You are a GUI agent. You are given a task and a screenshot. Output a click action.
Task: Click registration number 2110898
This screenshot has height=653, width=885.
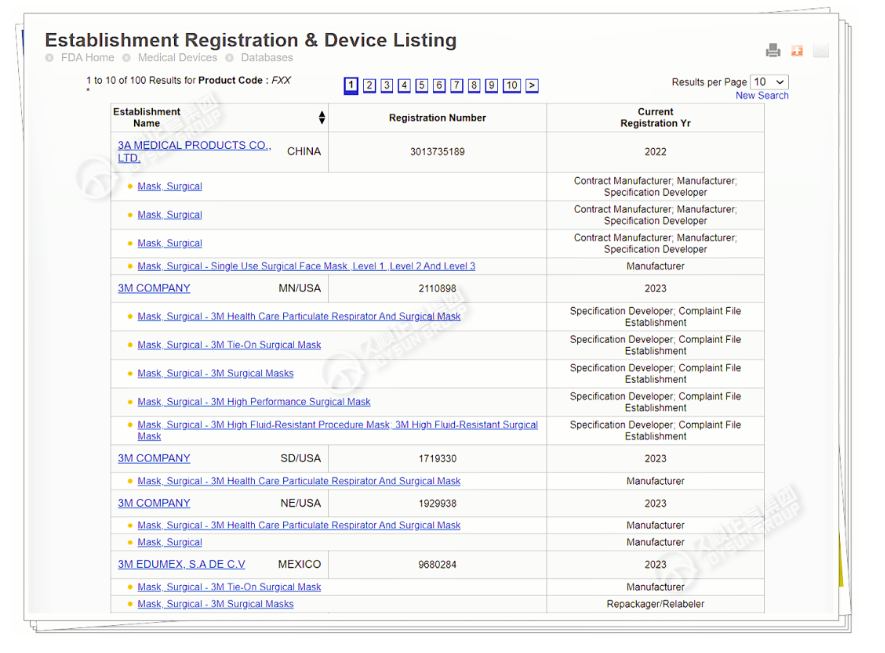[x=437, y=288]
